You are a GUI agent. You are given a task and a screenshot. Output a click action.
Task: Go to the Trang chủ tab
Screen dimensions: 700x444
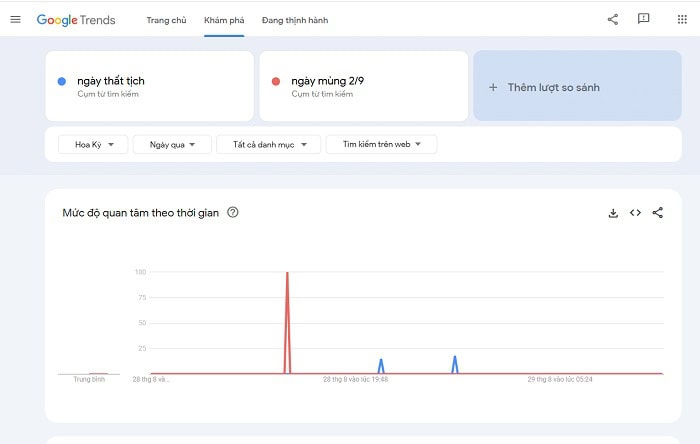tap(166, 20)
